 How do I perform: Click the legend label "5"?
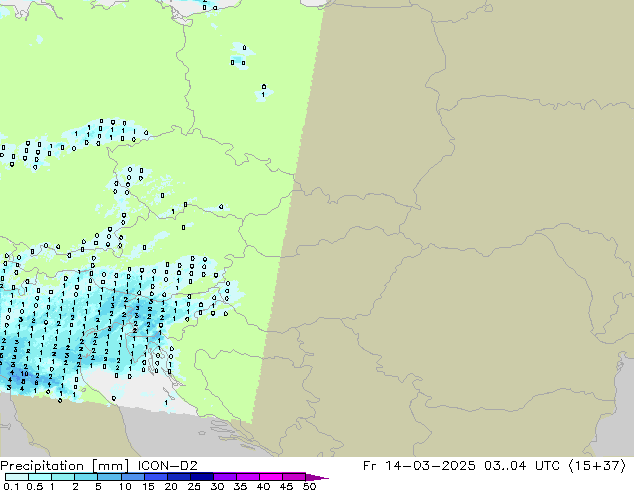tap(98, 486)
